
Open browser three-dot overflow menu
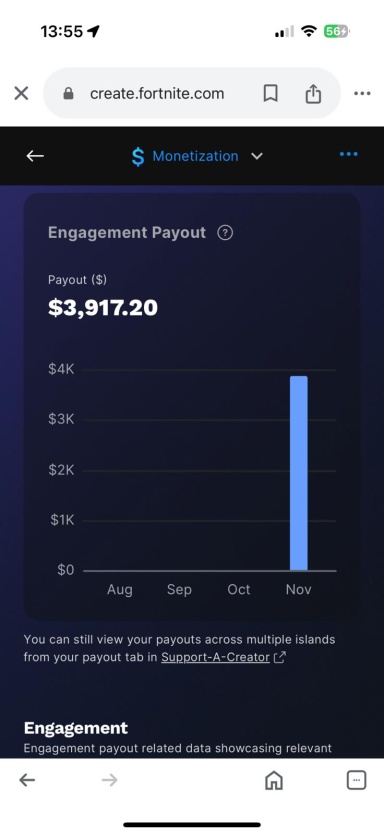(x=362, y=94)
